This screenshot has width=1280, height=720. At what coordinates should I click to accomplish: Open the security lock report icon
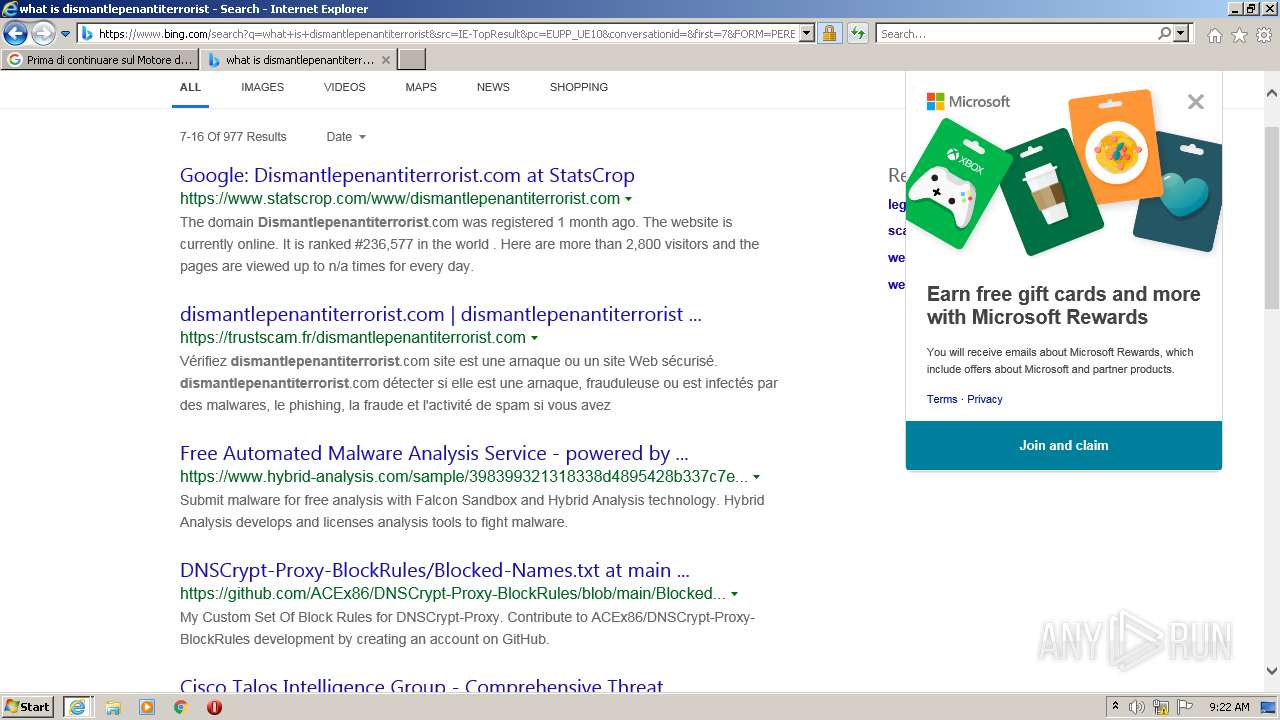pyautogui.click(x=829, y=34)
